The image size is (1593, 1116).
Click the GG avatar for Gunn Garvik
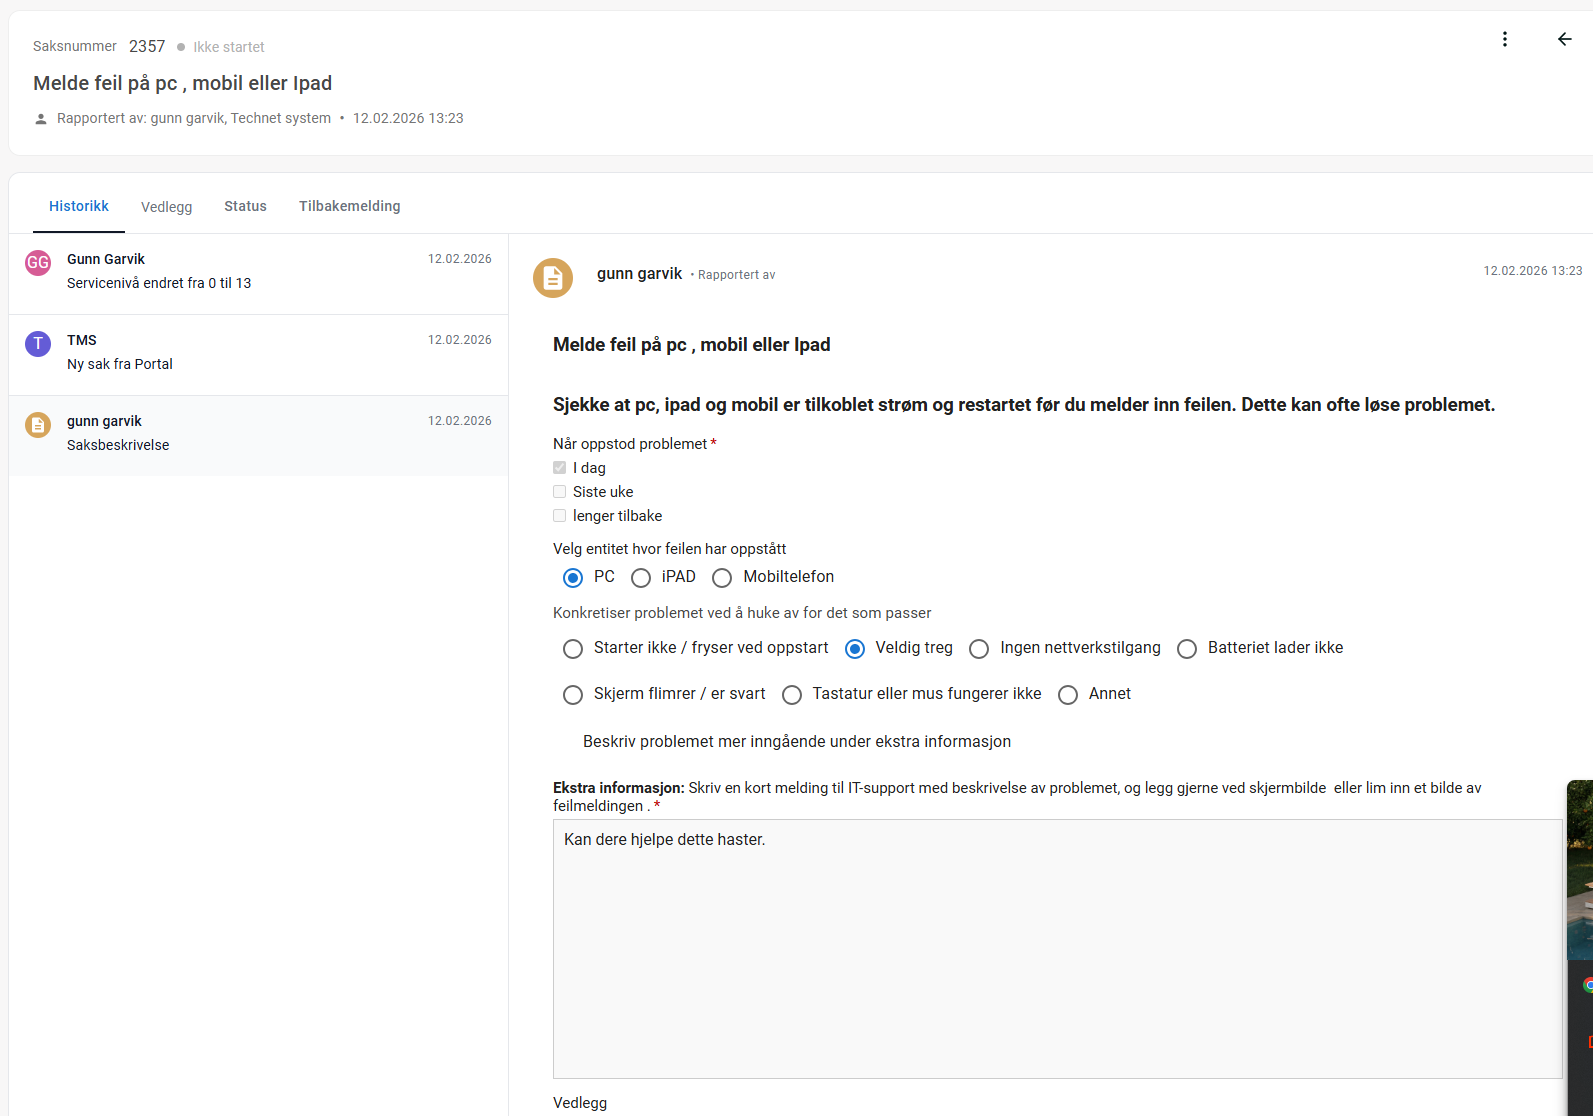click(38, 263)
